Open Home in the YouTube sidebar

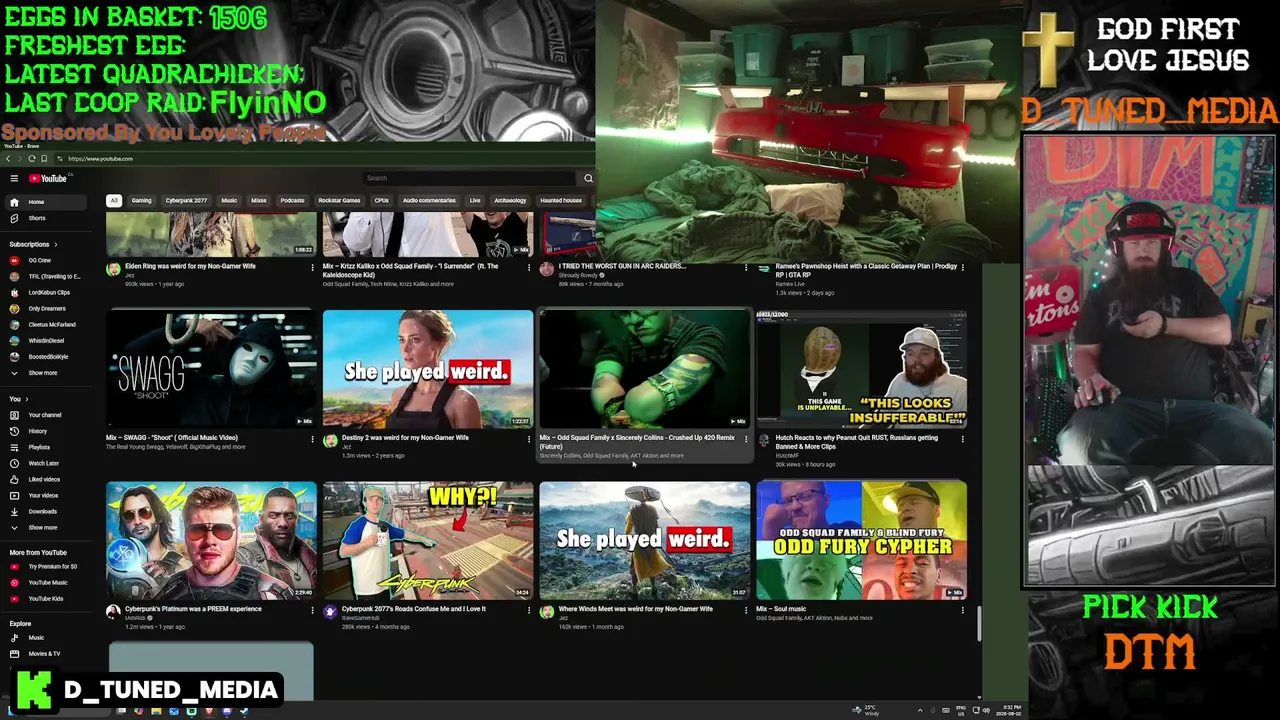[x=46, y=202]
